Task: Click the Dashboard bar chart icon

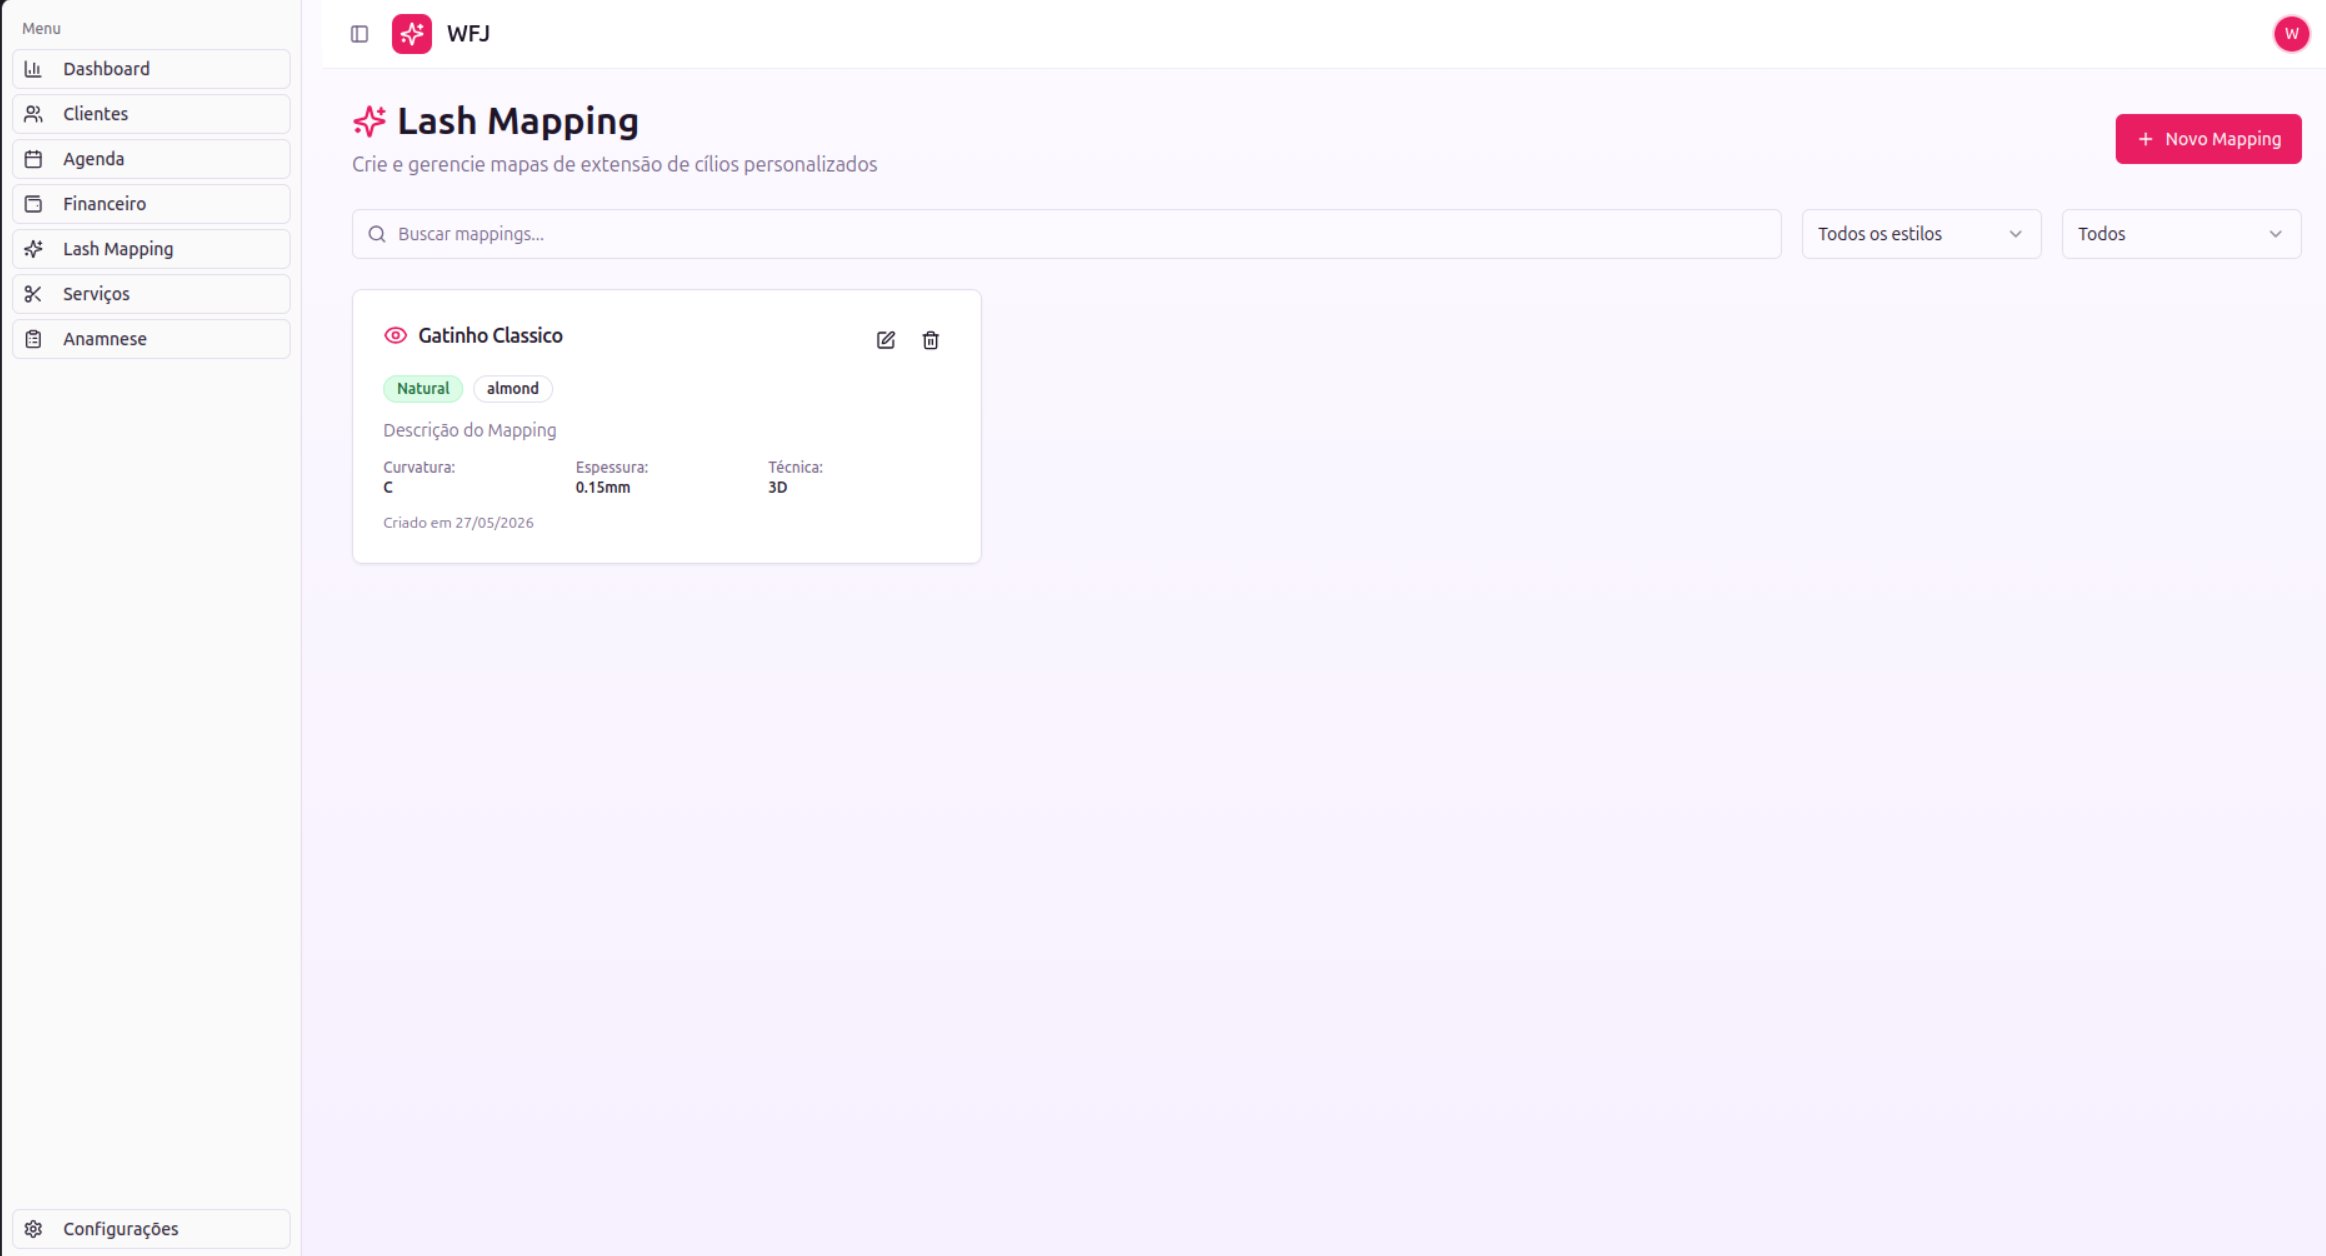Action: 33,69
